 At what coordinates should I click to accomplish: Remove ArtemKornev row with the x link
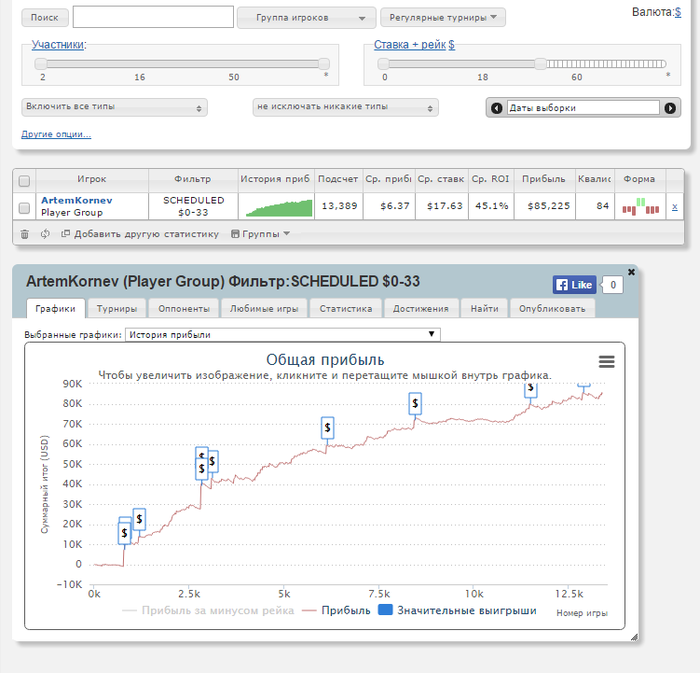tap(675, 207)
